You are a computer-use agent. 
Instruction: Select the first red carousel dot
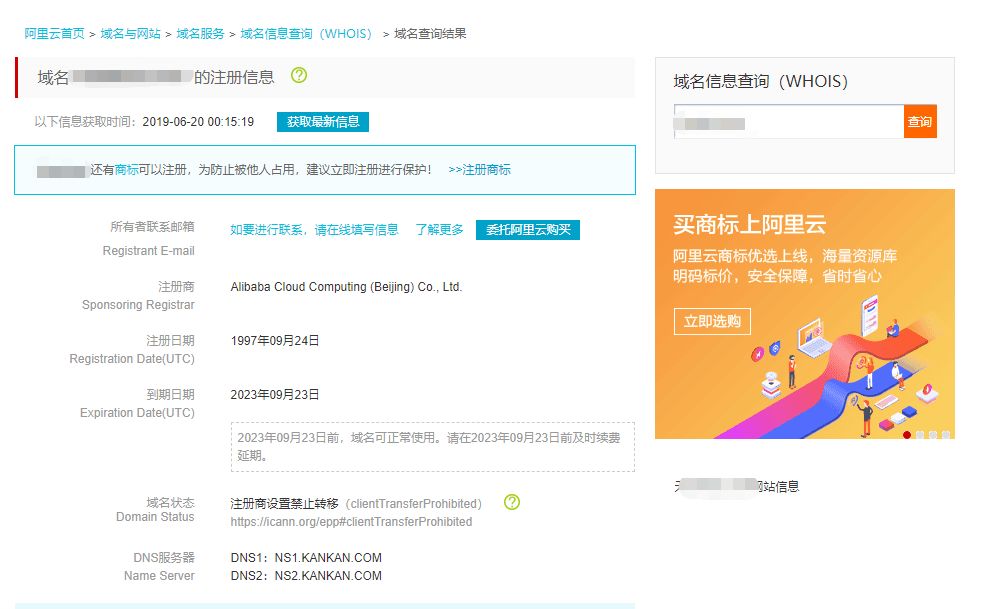(x=907, y=435)
